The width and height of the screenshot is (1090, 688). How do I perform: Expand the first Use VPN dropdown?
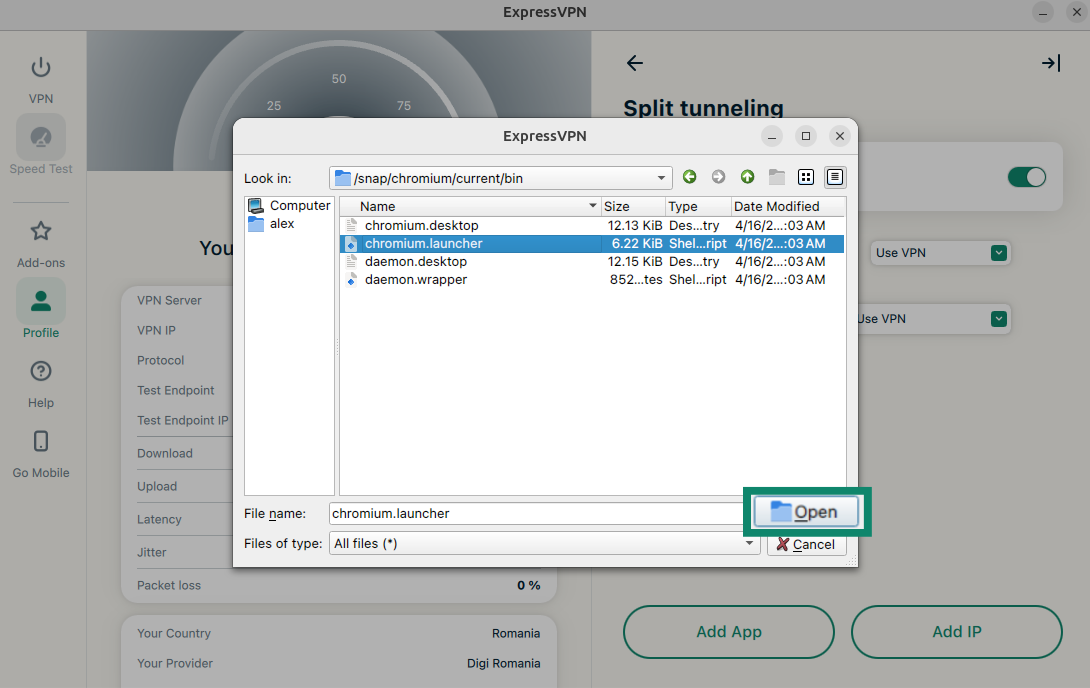(x=997, y=253)
